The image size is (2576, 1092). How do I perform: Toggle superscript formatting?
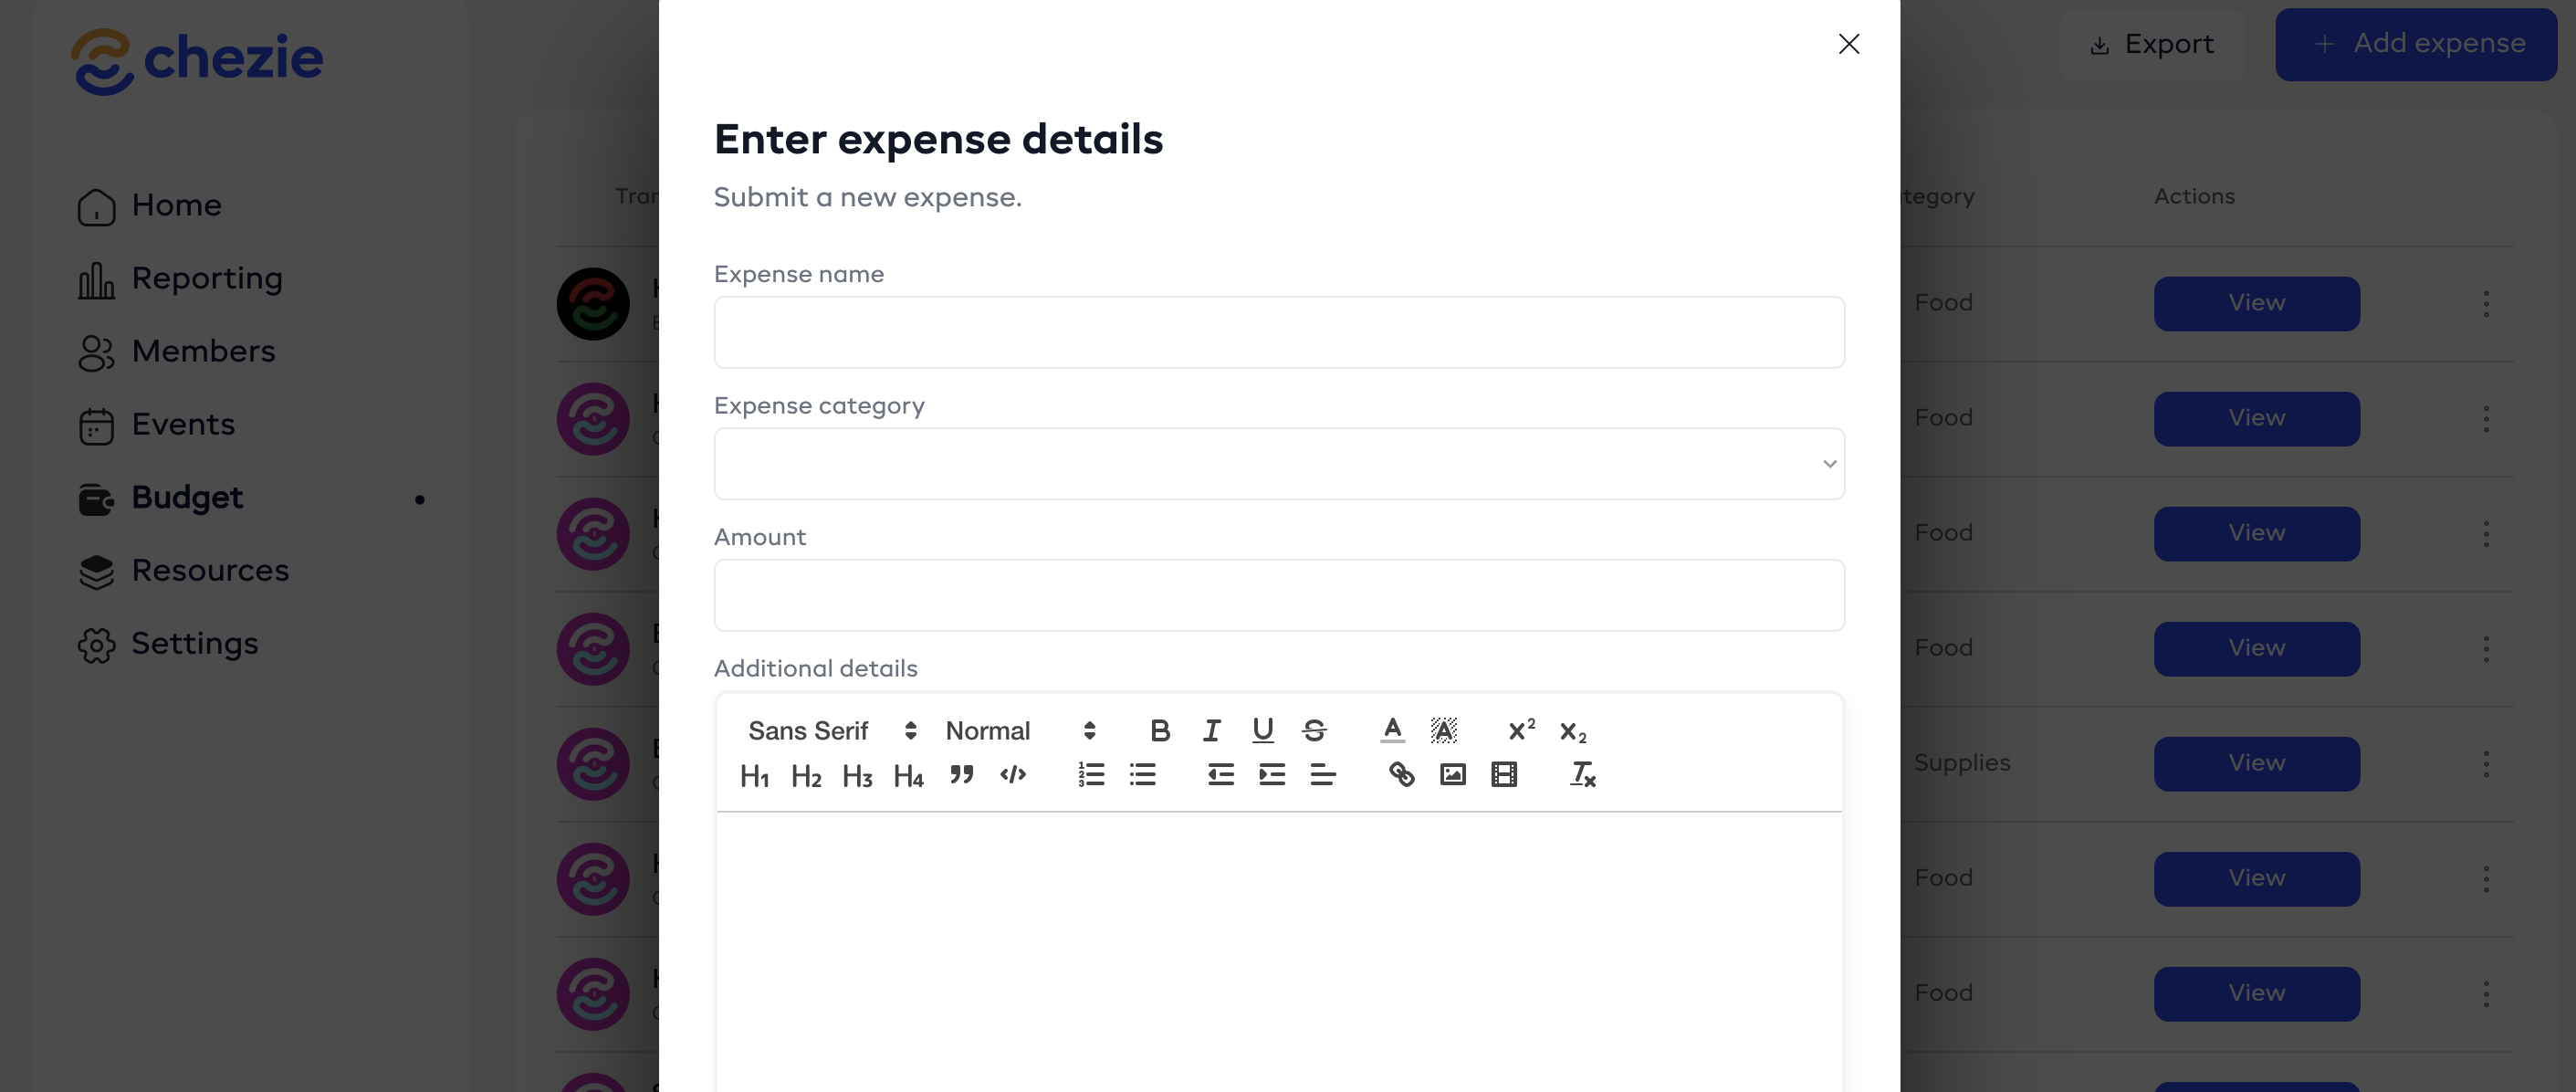click(x=1521, y=731)
